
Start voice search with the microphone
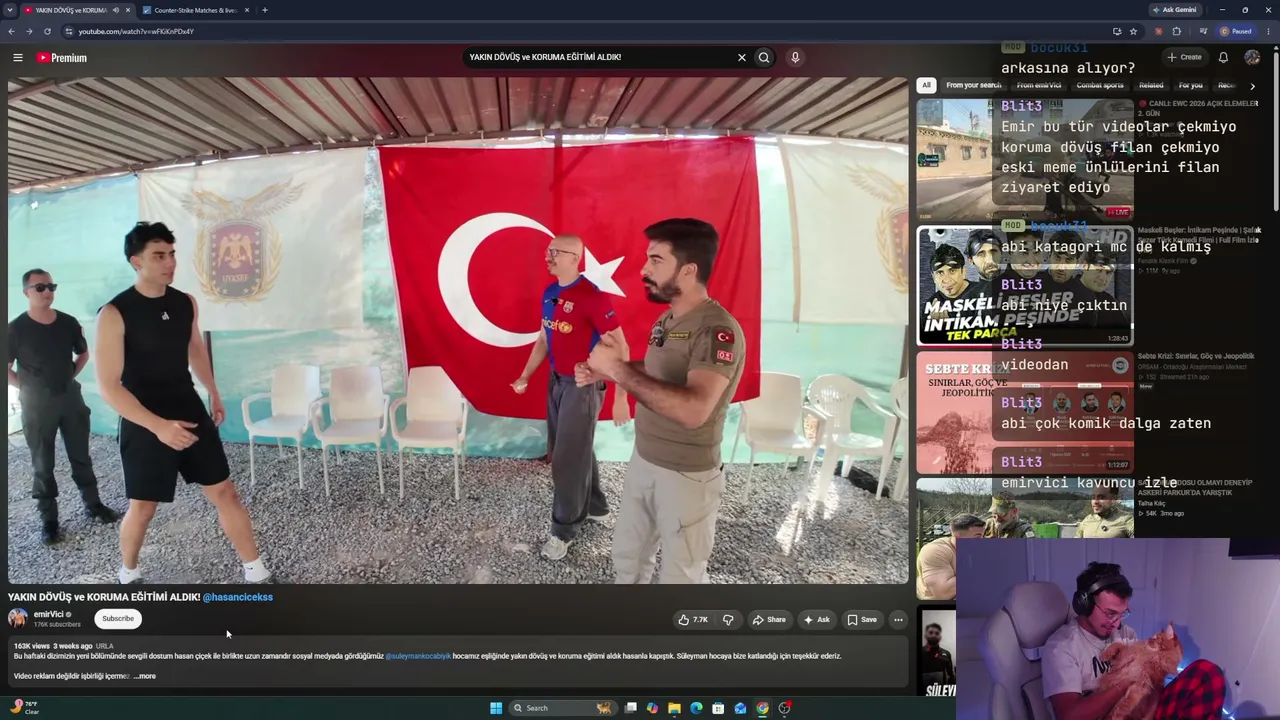coord(795,58)
